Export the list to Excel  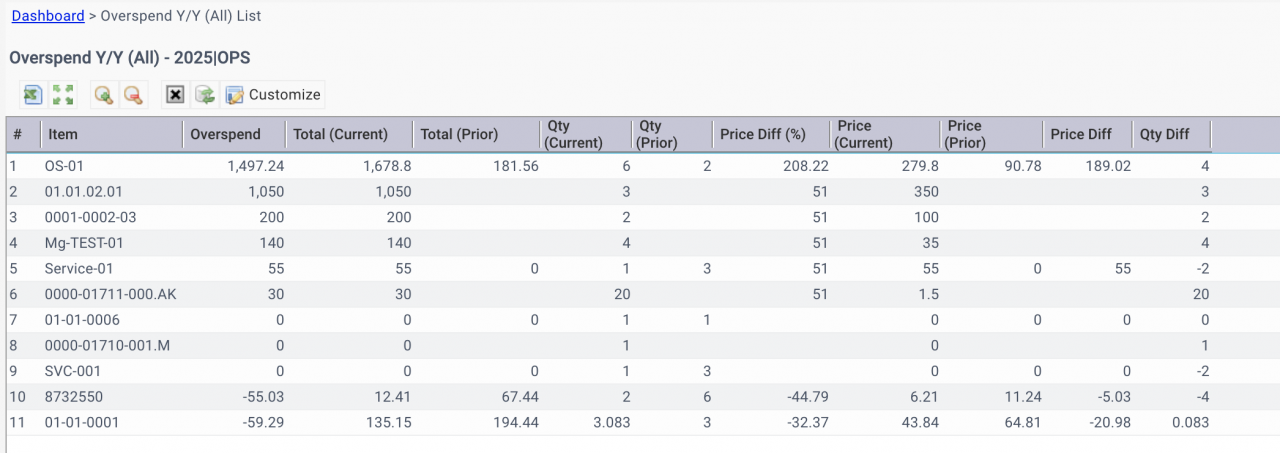33,95
